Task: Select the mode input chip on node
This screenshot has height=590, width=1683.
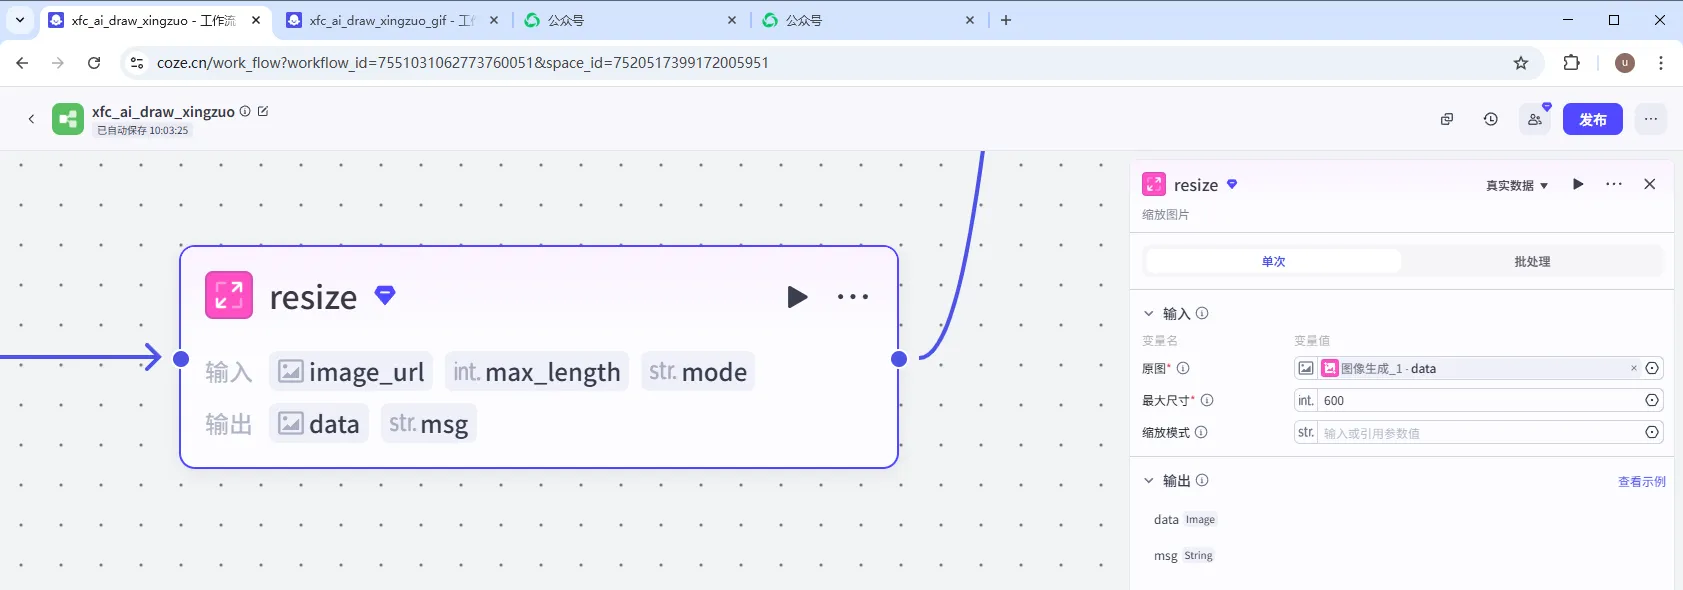Action: (x=698, y=372)
